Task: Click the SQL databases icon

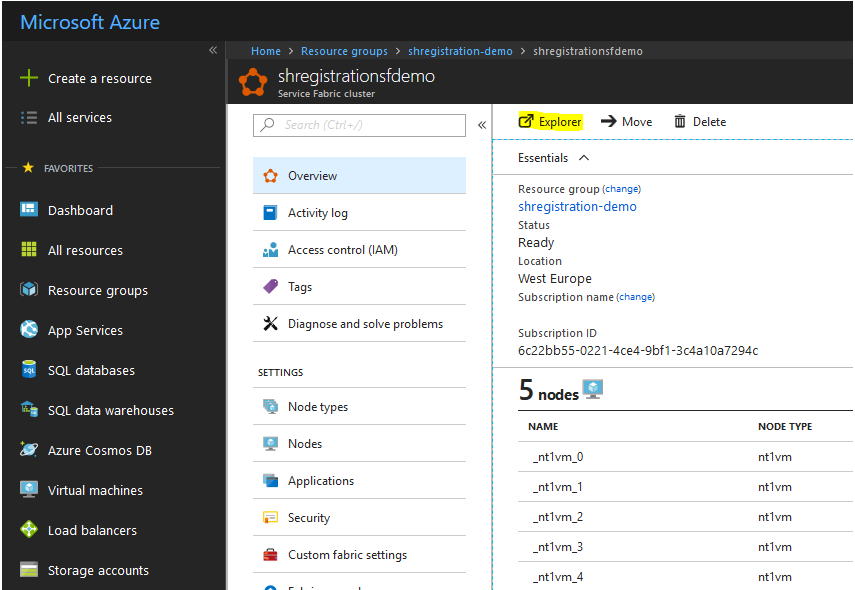Action: [x=29, y=369]
